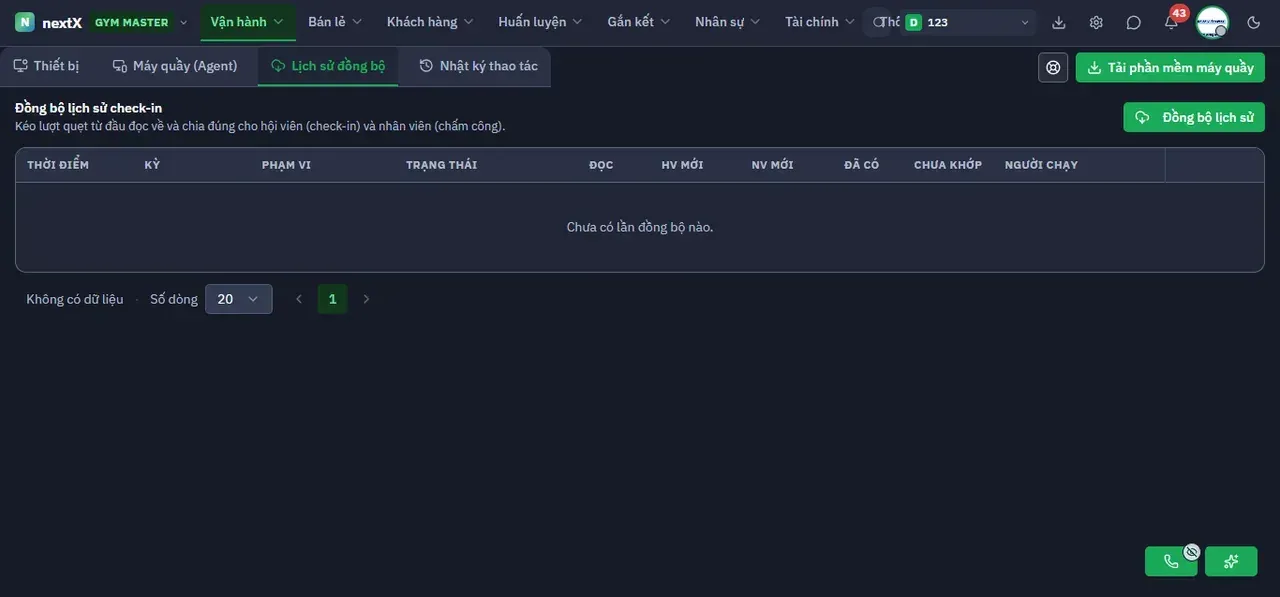Click the Đồng bộ lịch sử button
Image resolution: width=1280 pixels, height=597 pixels.
point(1194,117)
